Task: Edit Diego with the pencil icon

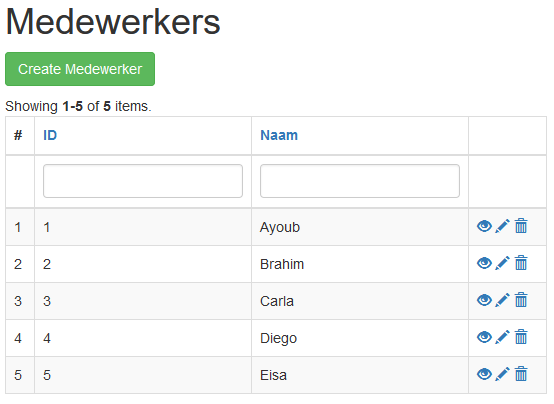Action: [502, 337]
